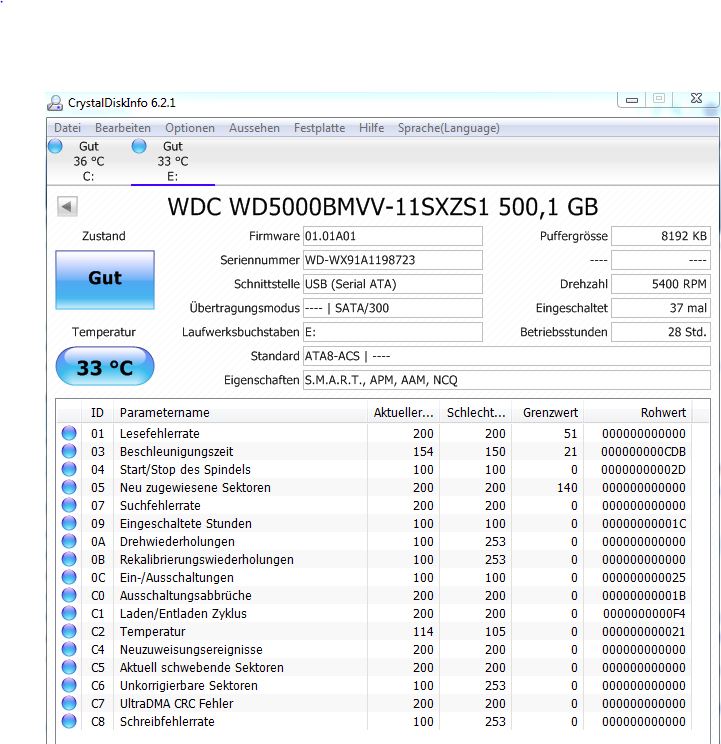This screenshot has width=721, height=744.
Task: Close the CrystalDiskInfo window
Action: coord(696,98)
